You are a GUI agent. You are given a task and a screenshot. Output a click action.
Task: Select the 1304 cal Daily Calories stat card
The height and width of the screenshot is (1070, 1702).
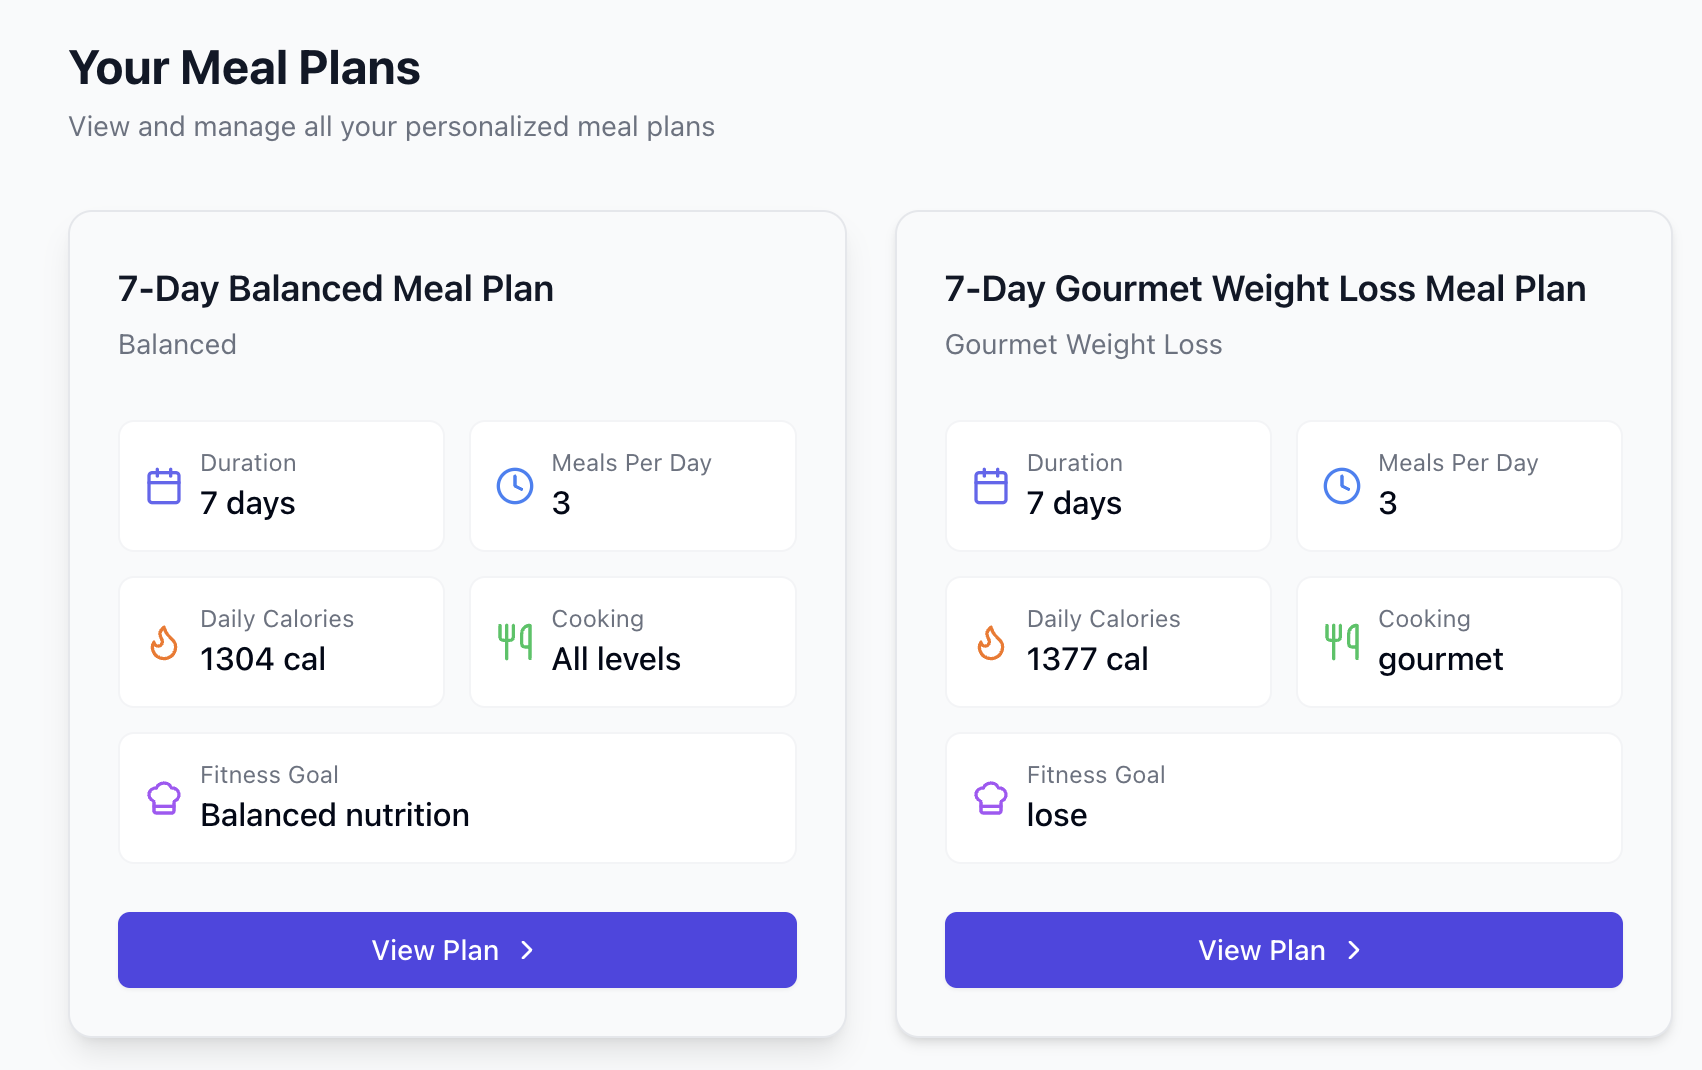[281, 642]
